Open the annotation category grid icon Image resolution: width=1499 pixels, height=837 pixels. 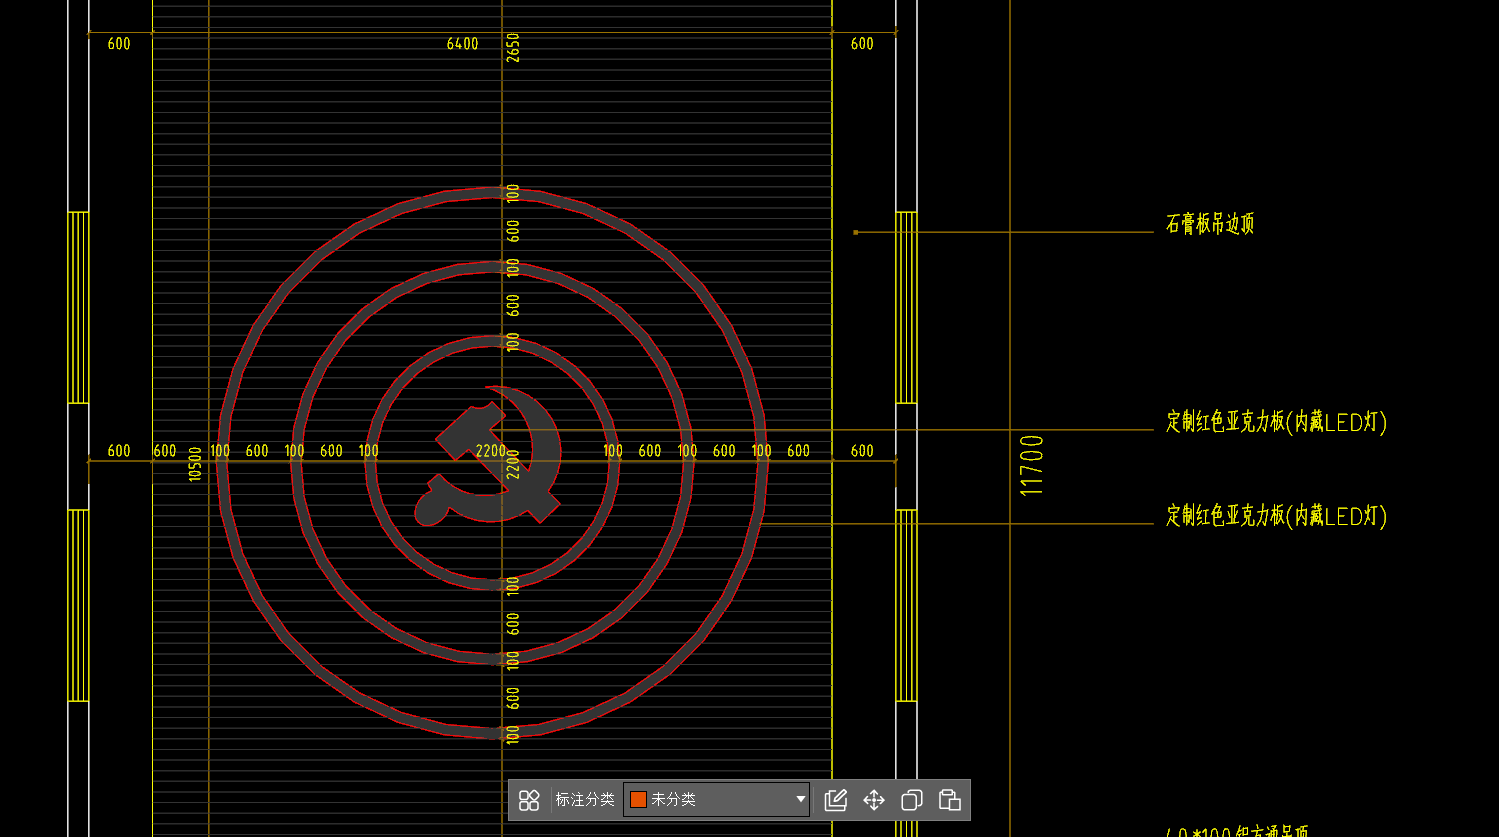(529, 800)
